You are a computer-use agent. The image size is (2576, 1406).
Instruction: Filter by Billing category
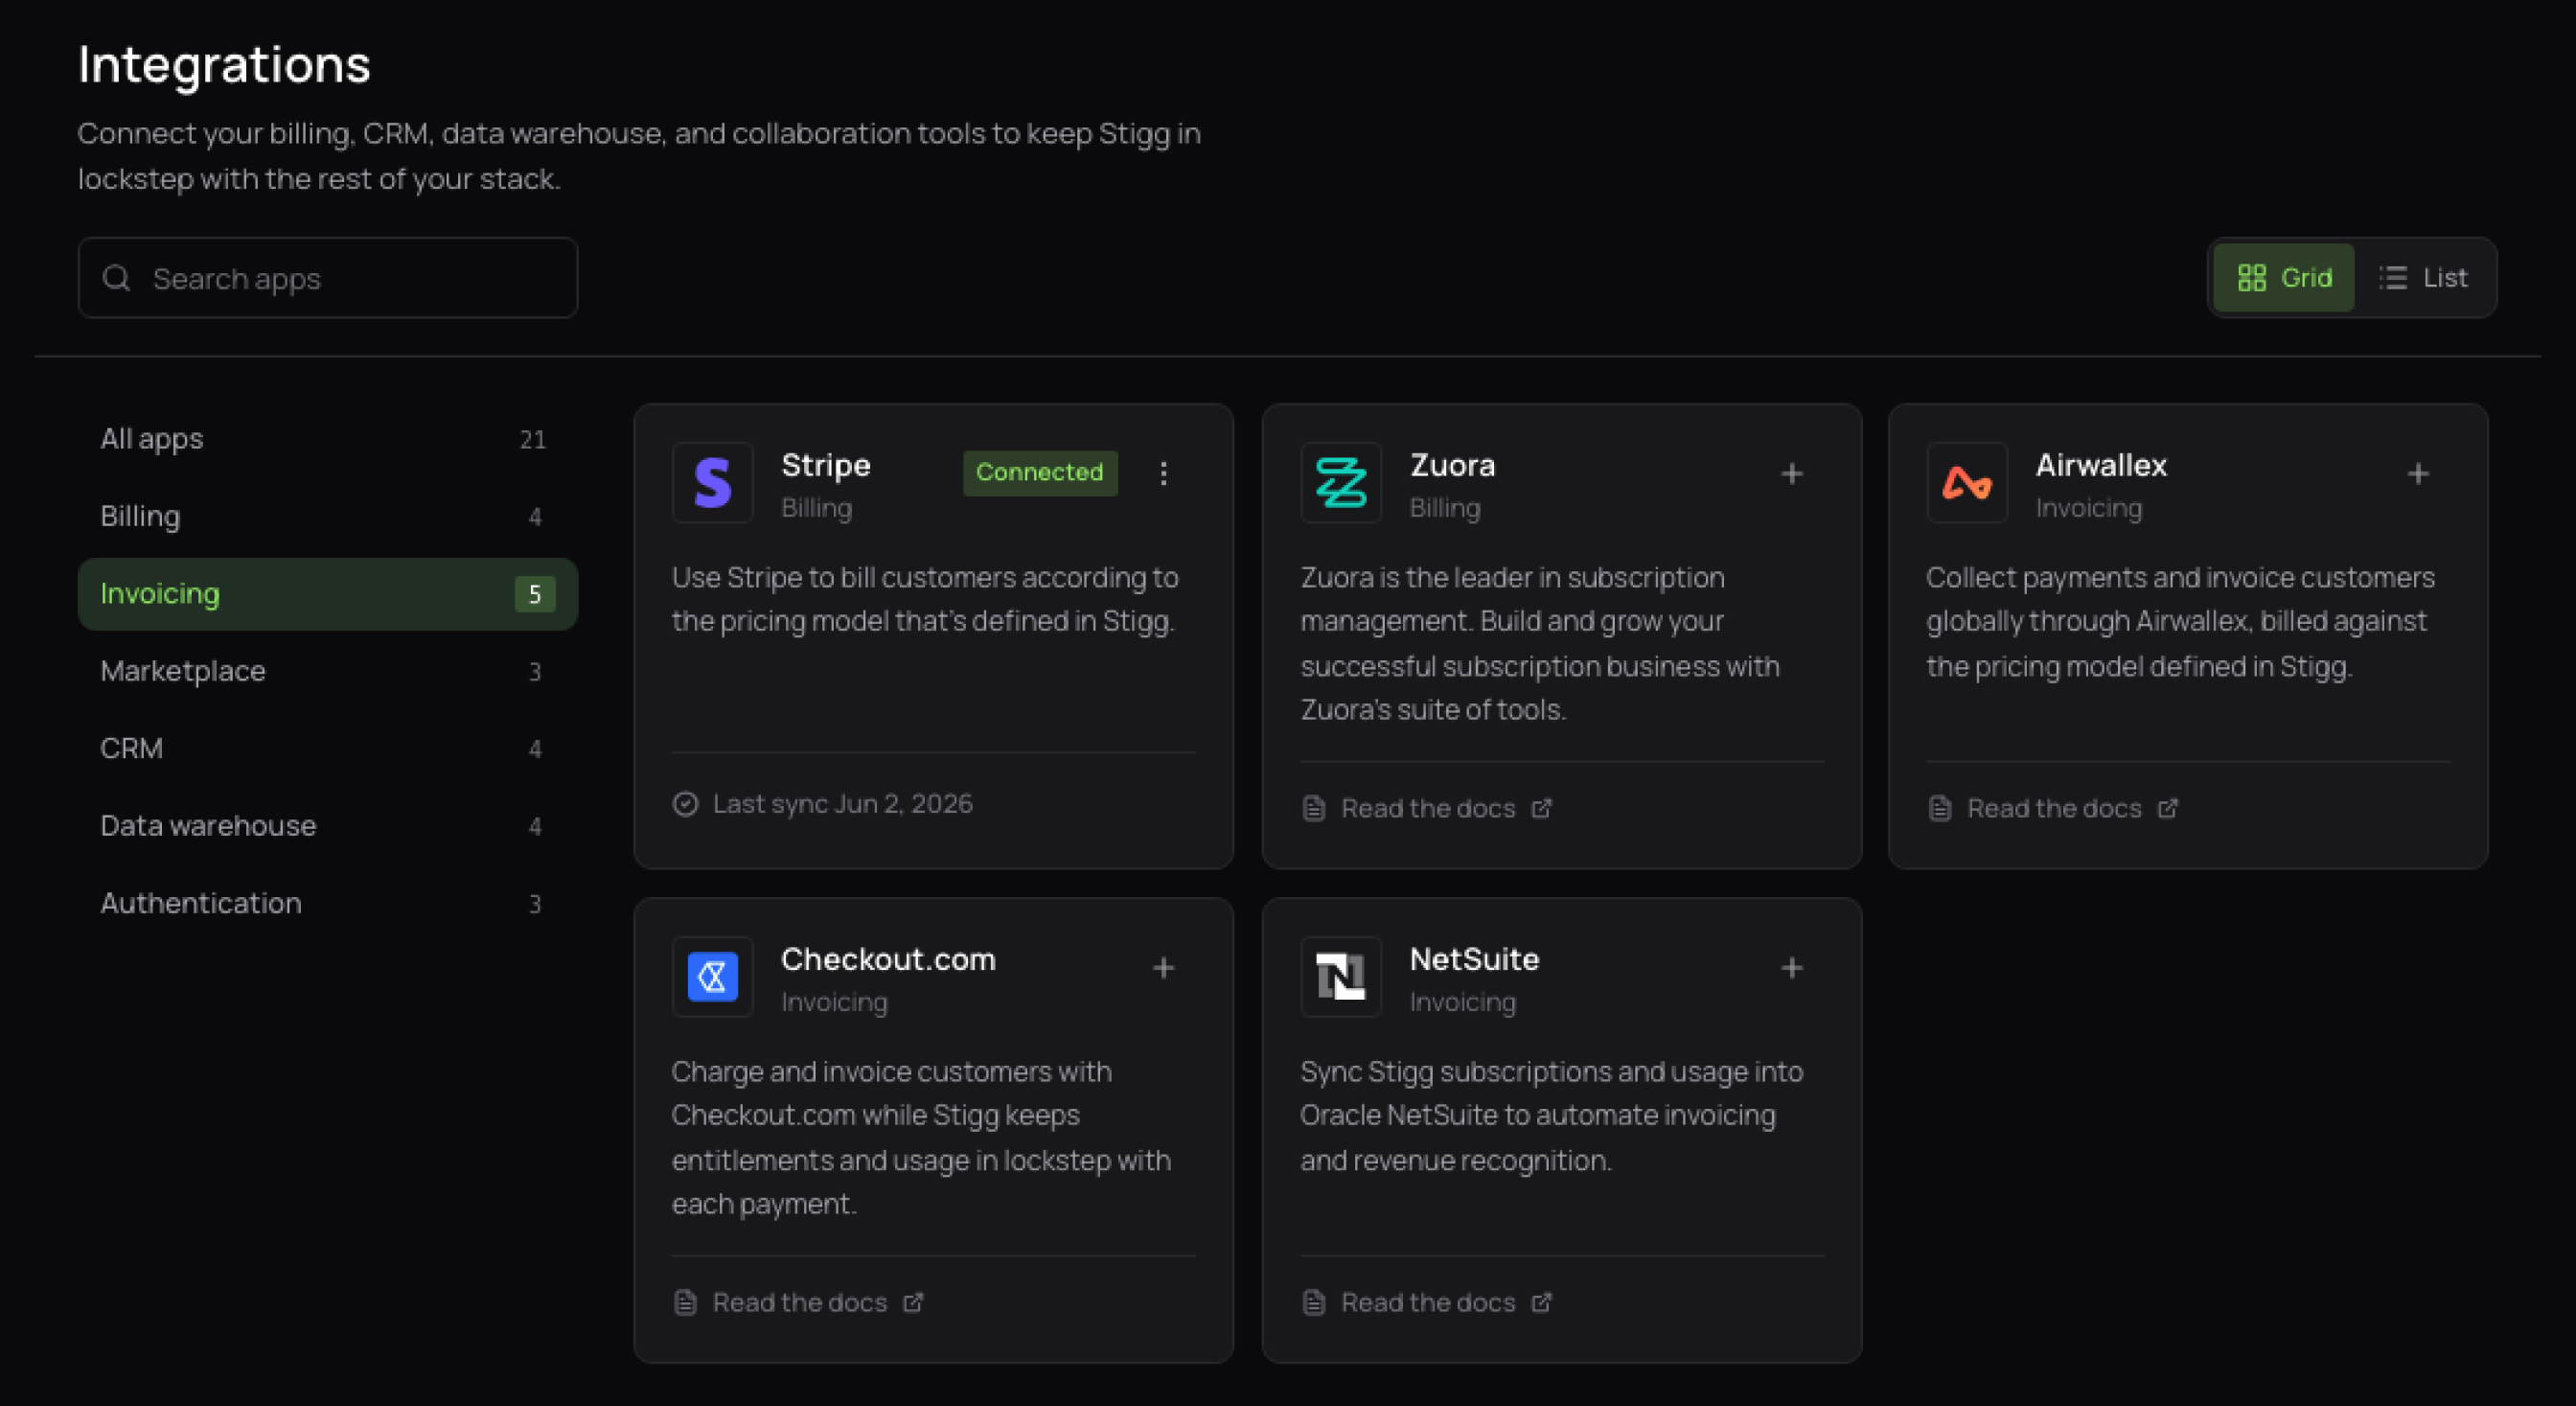click(x=328, y=516)
